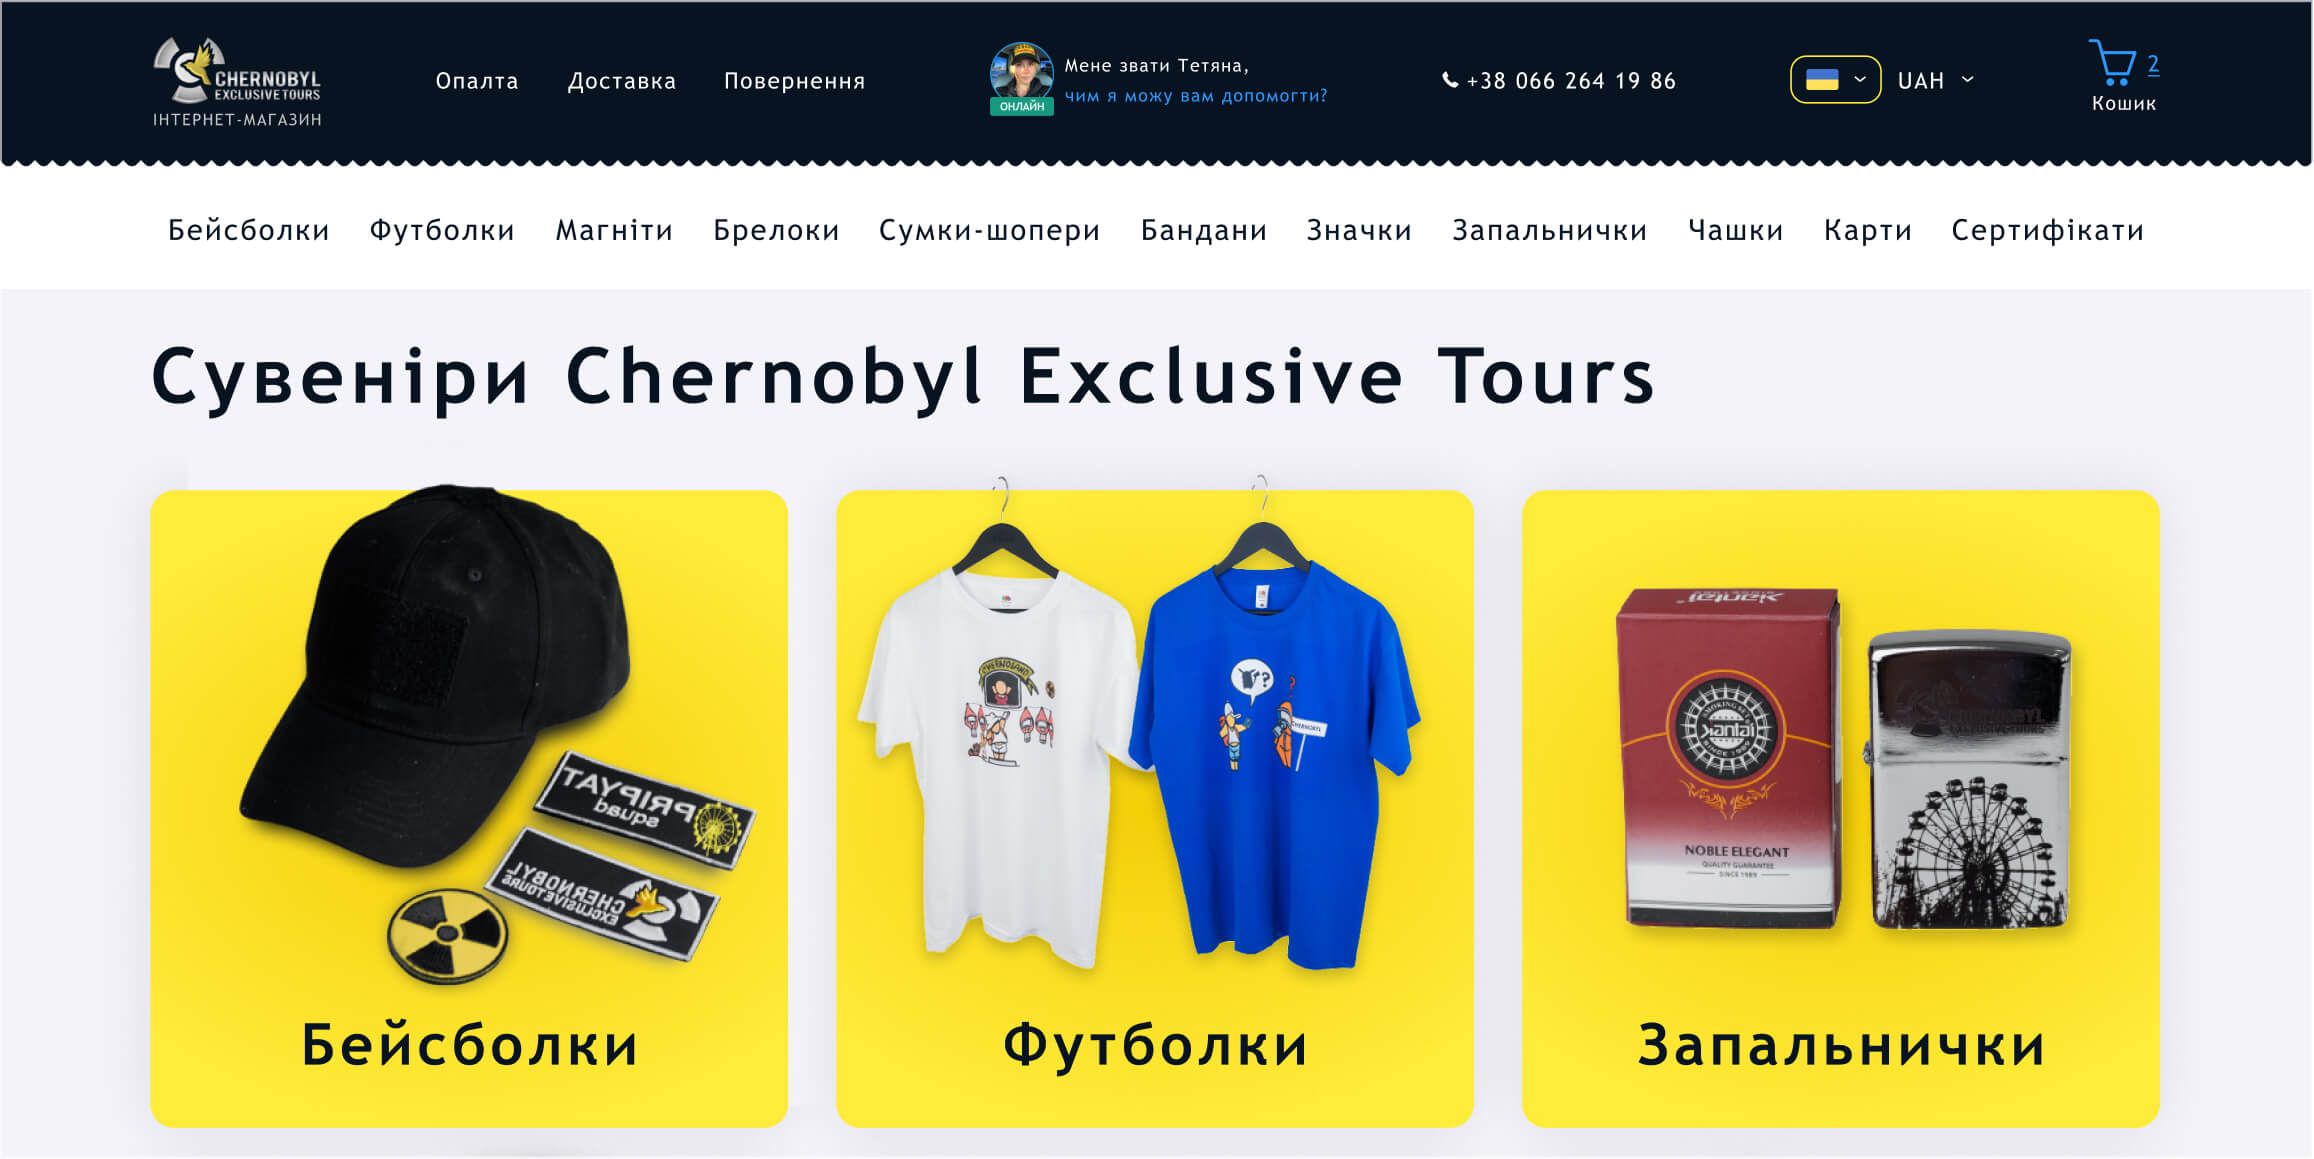Open the Доставка page
The height and width of the screenshot is (1159, 2314).
click(x=622, y=81)
